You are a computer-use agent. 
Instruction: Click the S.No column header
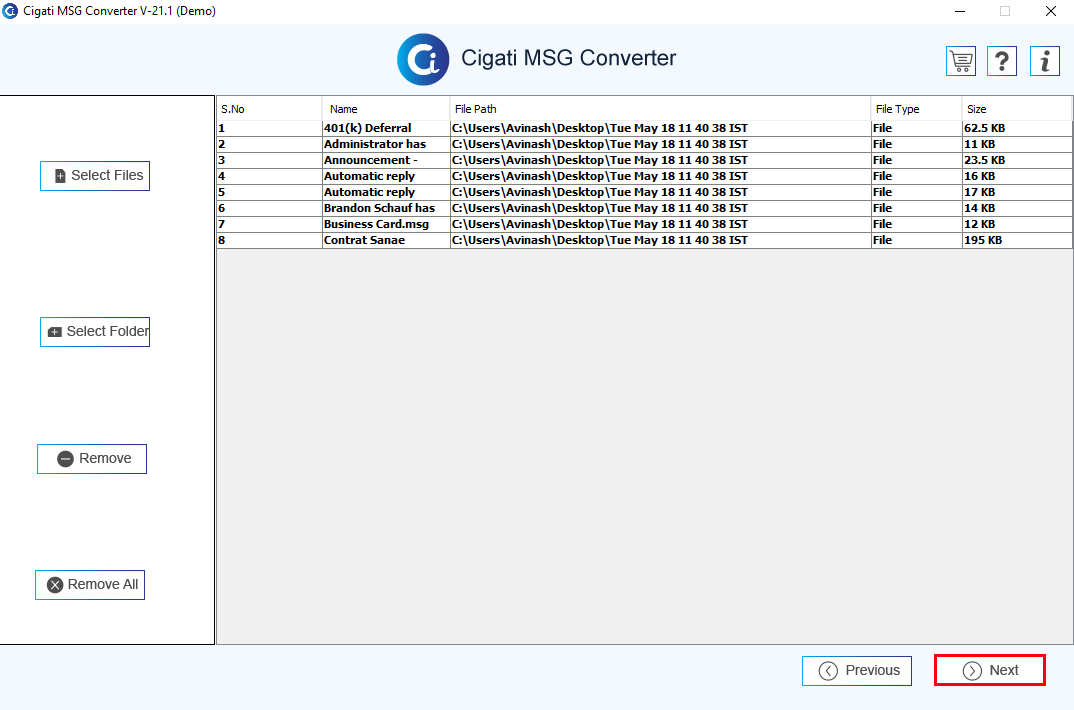[269, 109]
